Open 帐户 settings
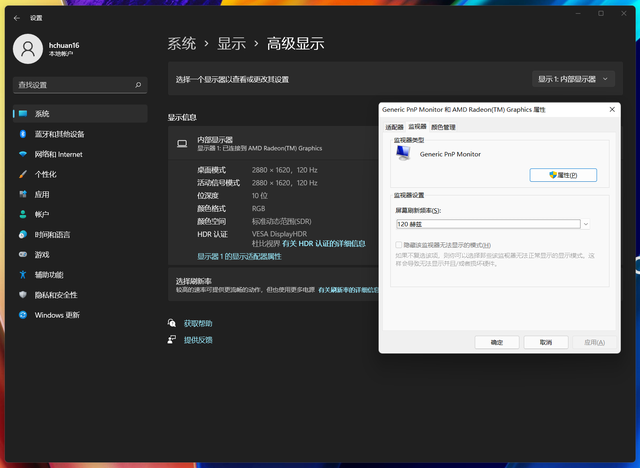This screenshot has height=468, width=640. pos(80,214)
